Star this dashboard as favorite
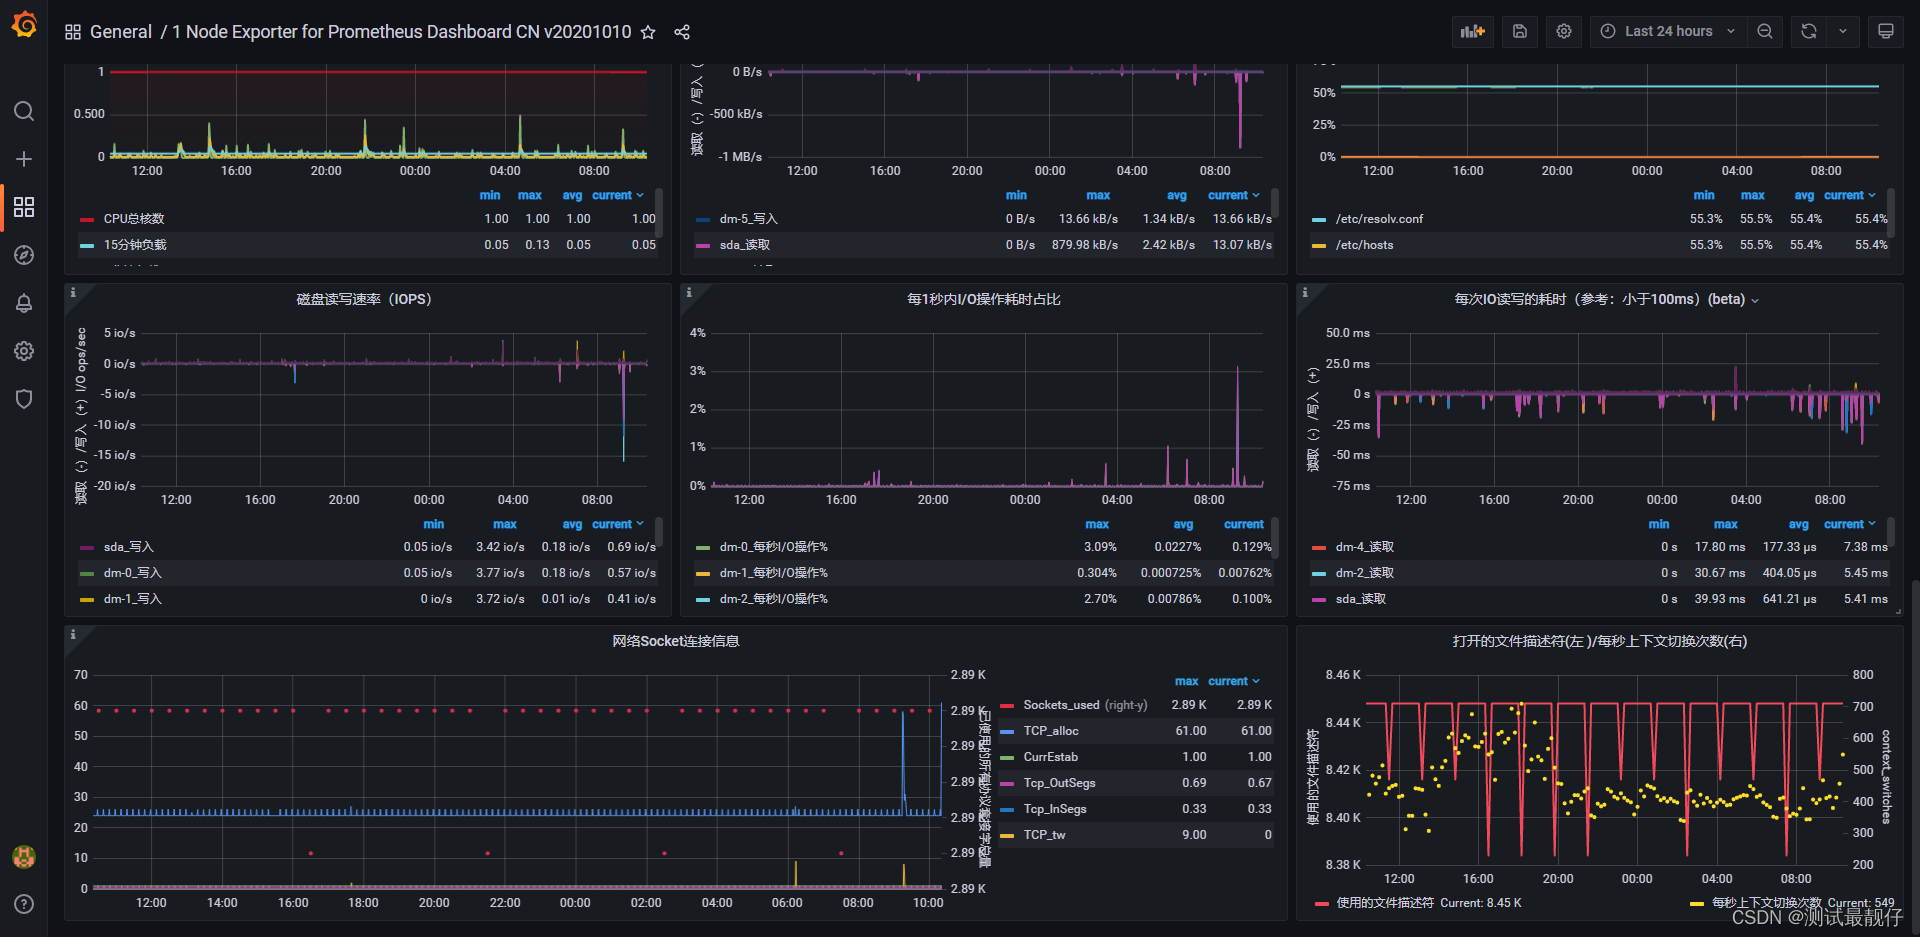 point(648,32)
